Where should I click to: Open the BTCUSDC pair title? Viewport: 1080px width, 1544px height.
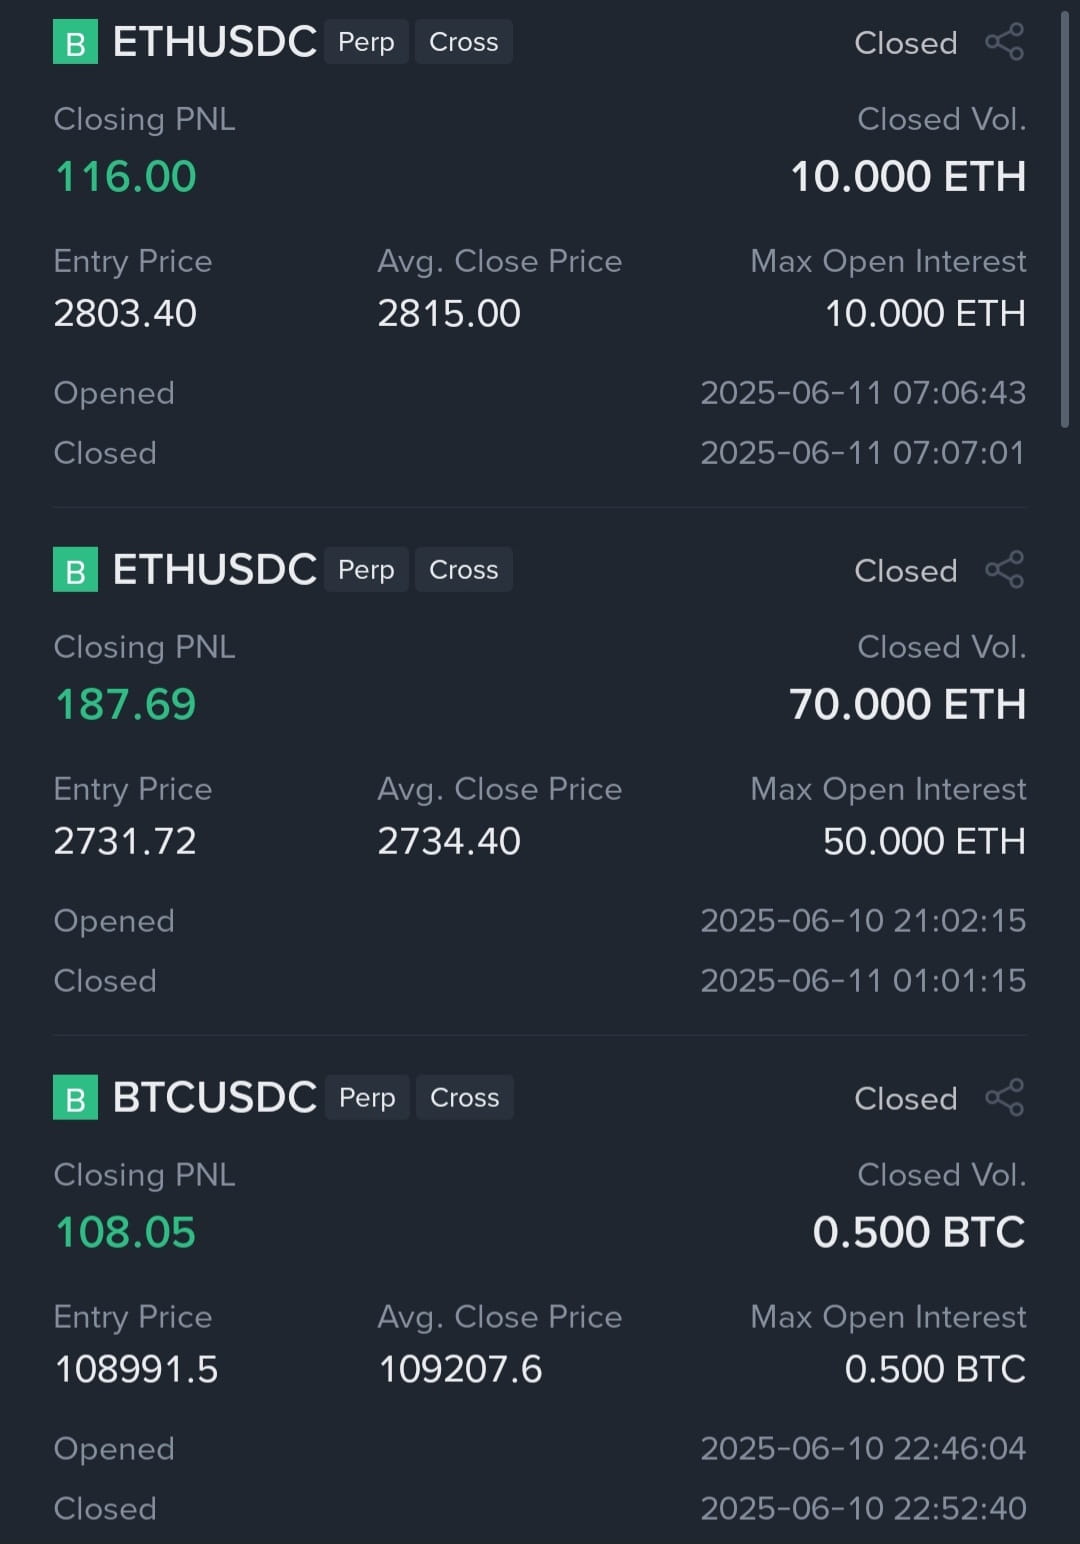(215, 1097)
